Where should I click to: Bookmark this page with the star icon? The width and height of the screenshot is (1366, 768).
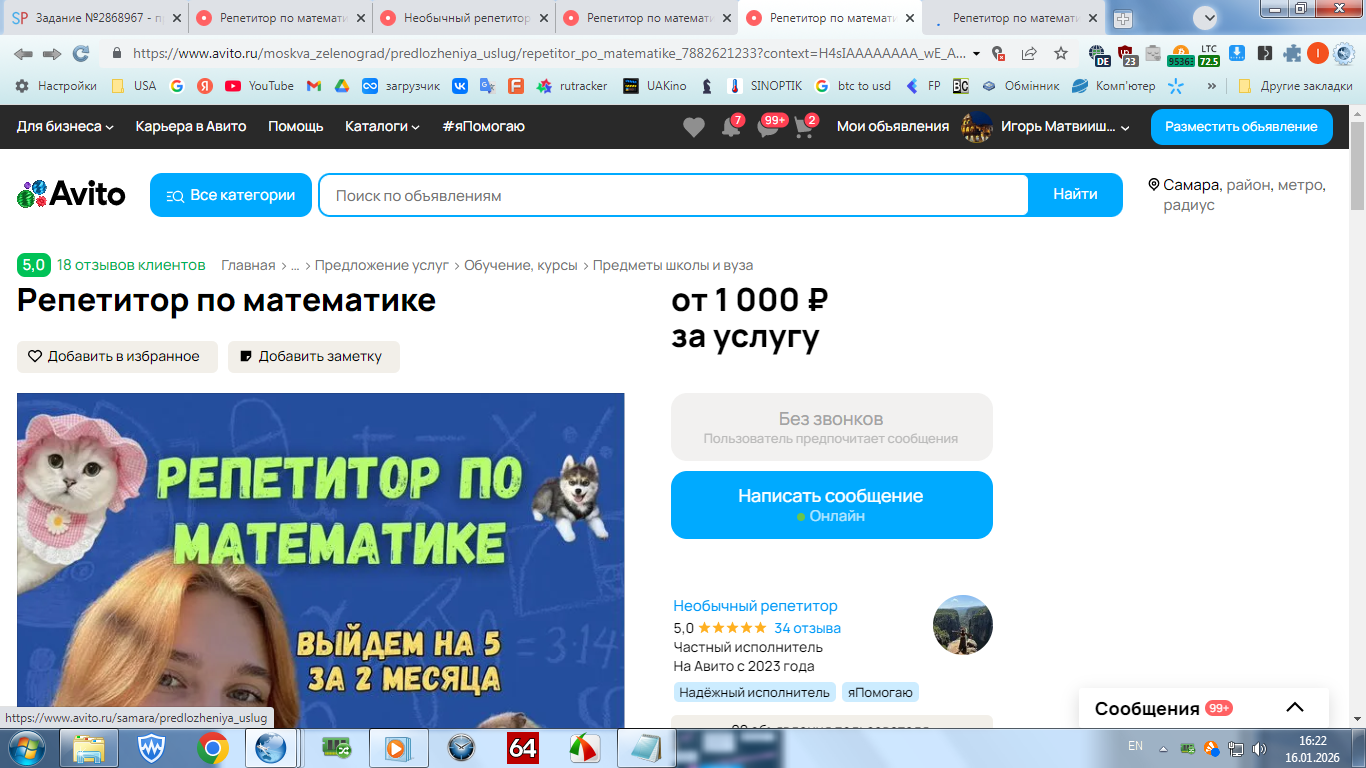[1061, 54]
